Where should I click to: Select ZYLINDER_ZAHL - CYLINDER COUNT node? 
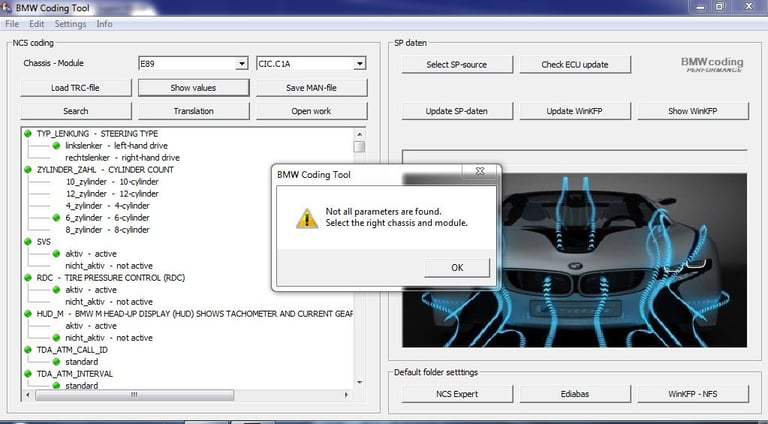tap(105, 169)
